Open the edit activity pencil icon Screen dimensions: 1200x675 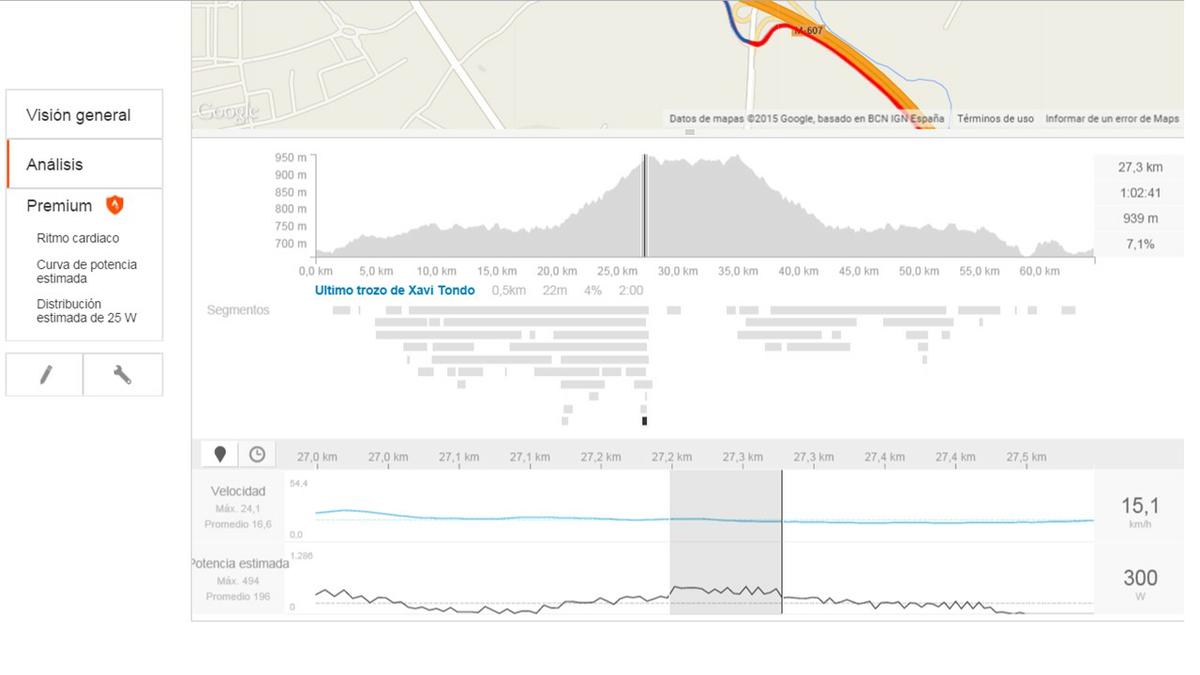click(44, 374)
